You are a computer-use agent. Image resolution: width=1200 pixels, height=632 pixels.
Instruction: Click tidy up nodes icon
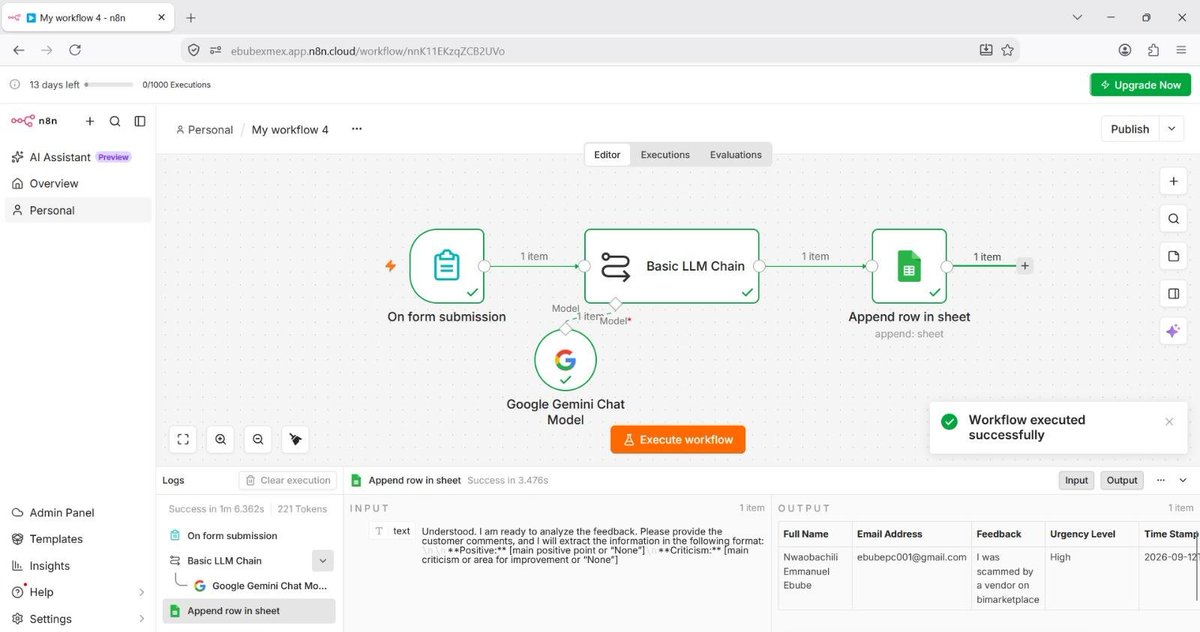[296, 439]
